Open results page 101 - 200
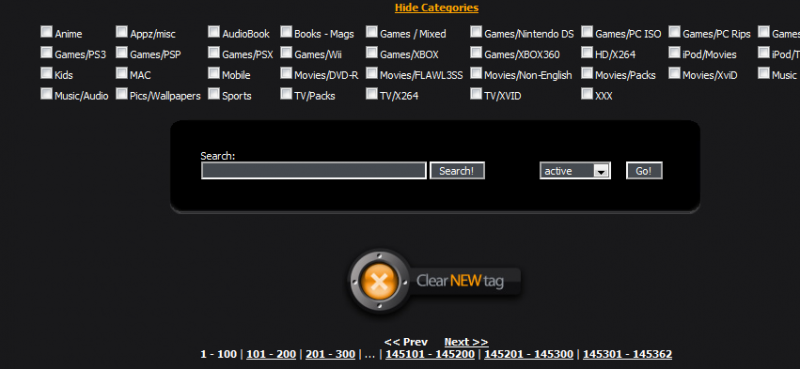 [x=271, y=354]
